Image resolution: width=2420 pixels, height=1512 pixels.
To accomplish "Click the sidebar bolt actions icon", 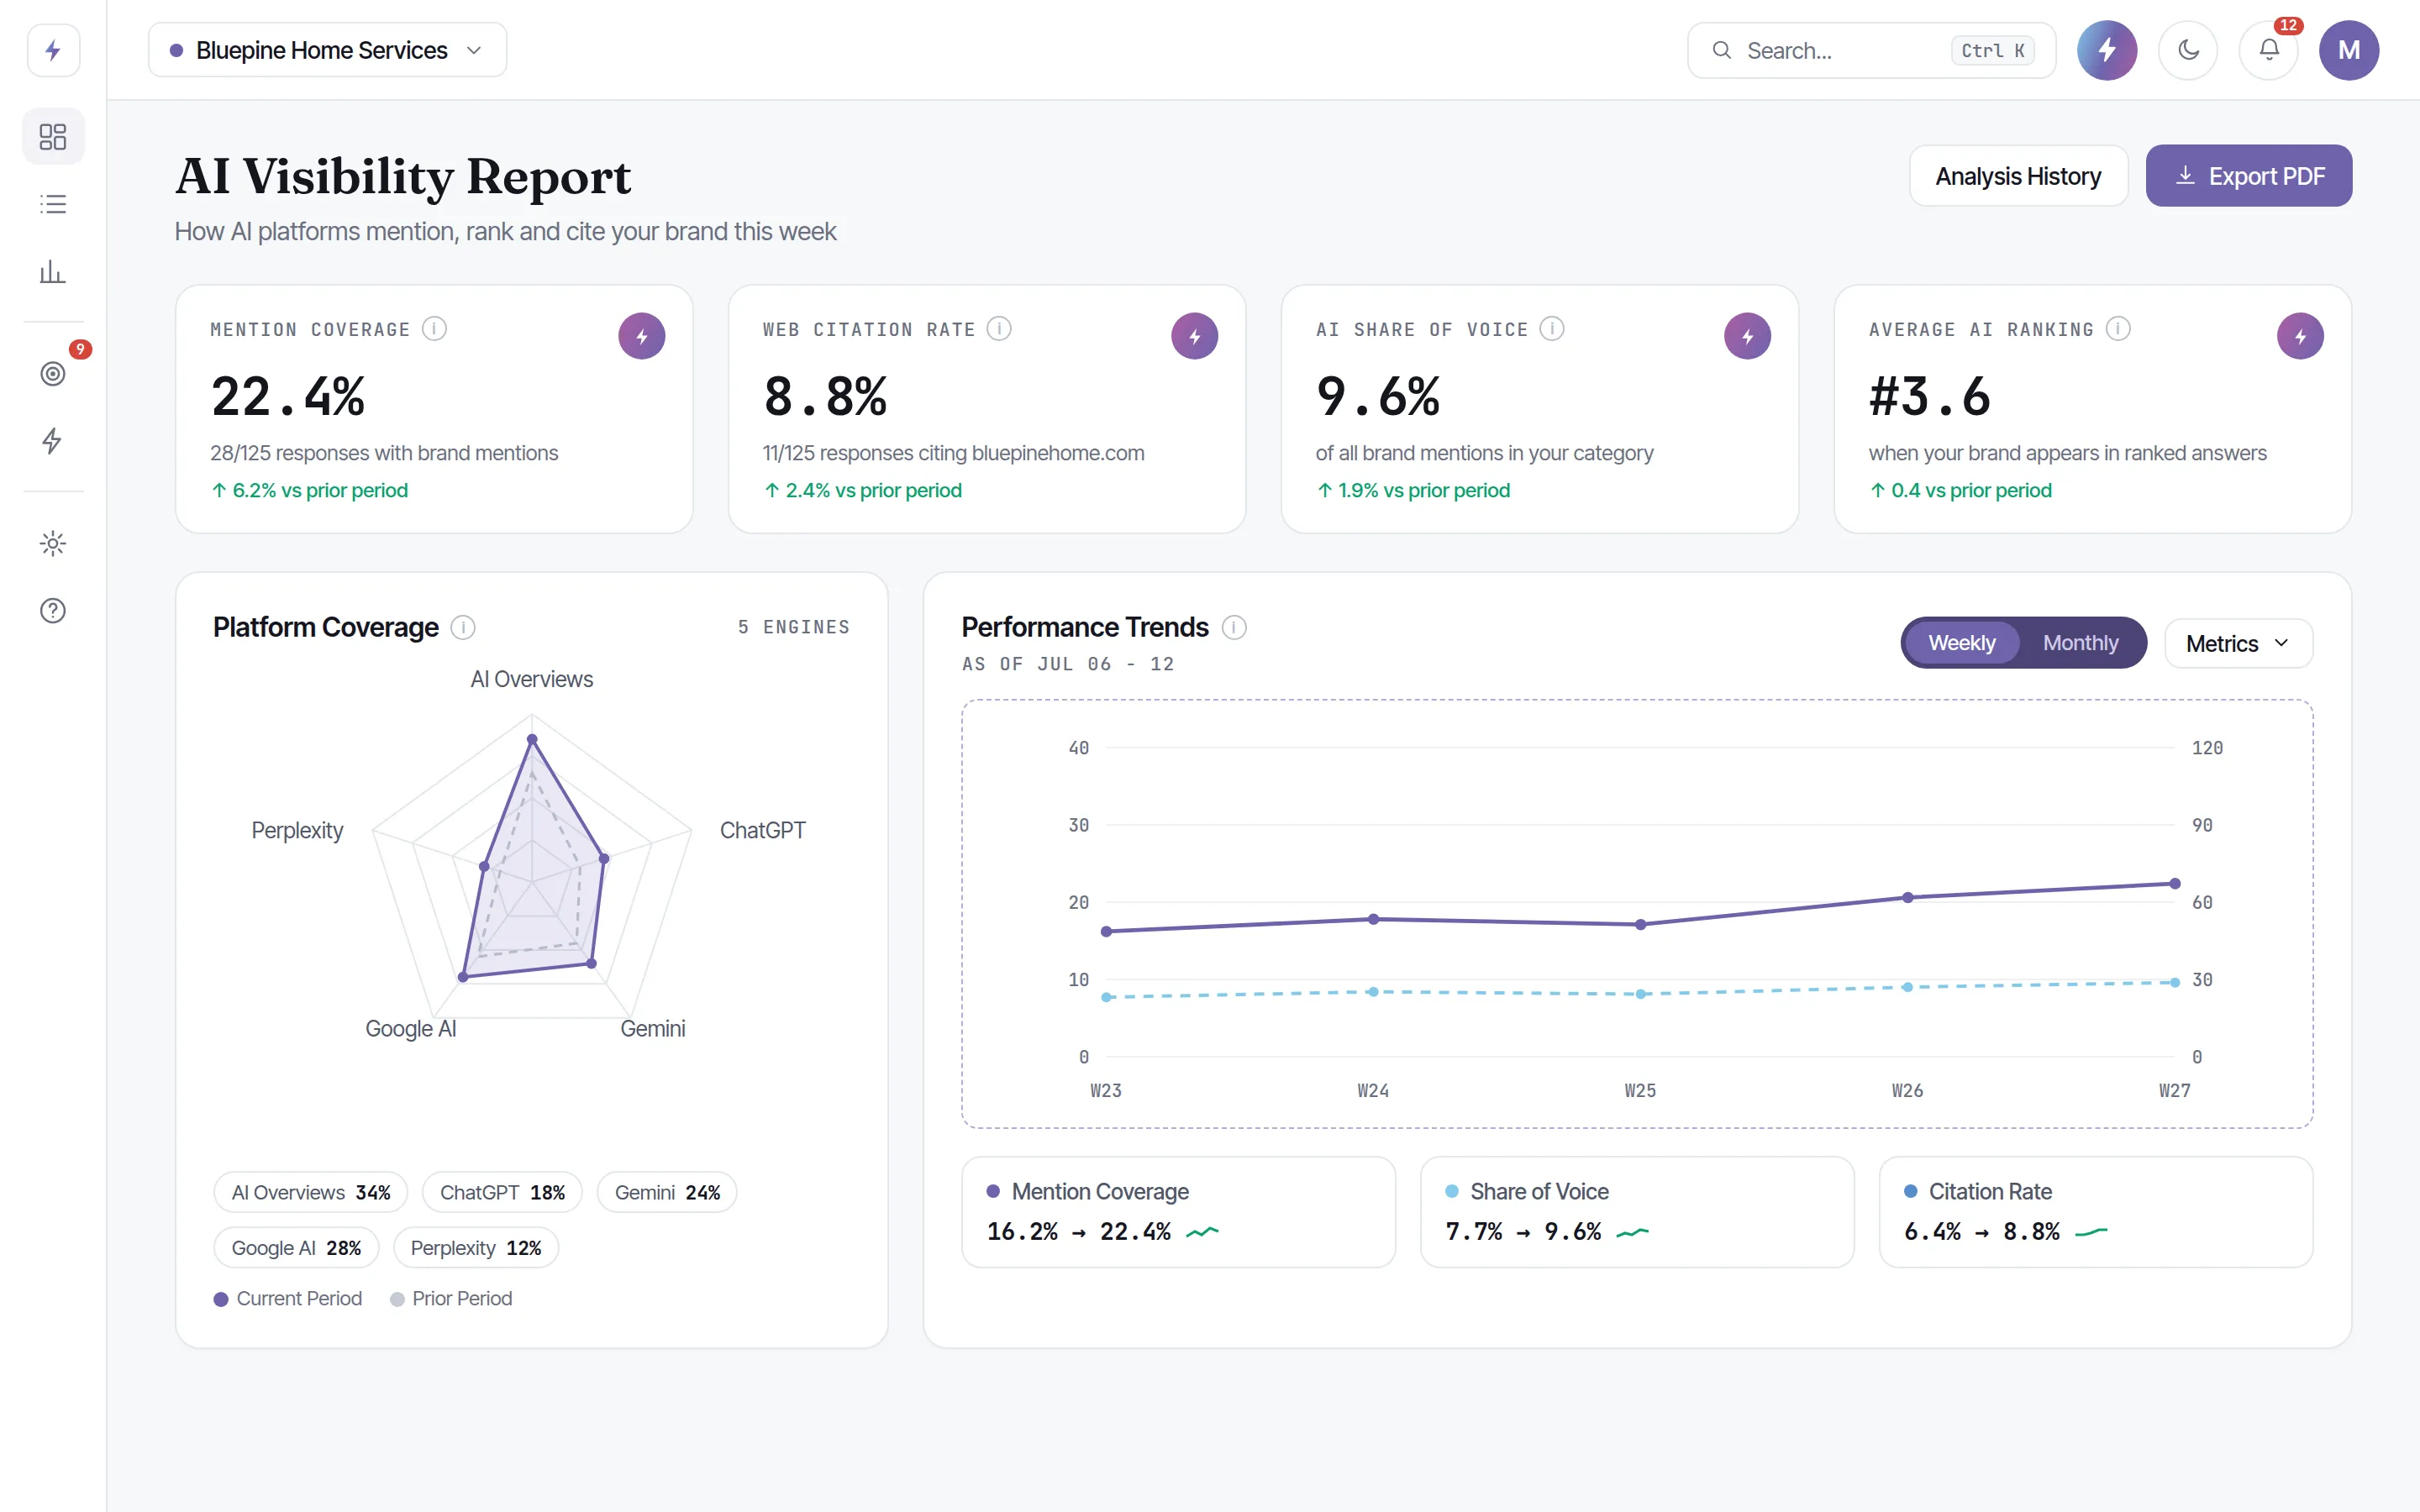I will (53, 441).
